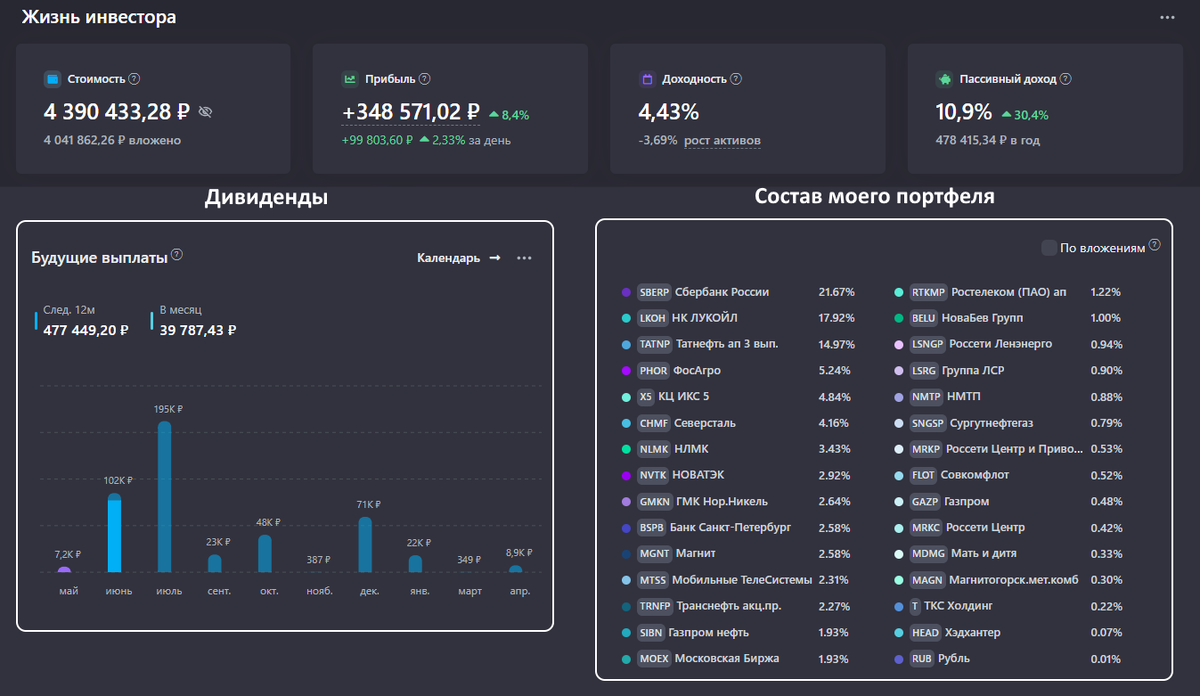Select the PHOR ticker badge
Screen dimensions: 1200x696
point(653,370)
